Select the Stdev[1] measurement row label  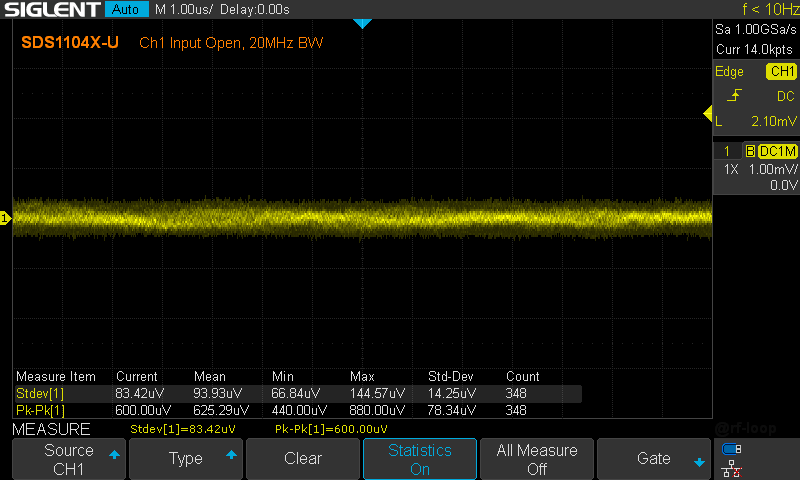(40, 393)
